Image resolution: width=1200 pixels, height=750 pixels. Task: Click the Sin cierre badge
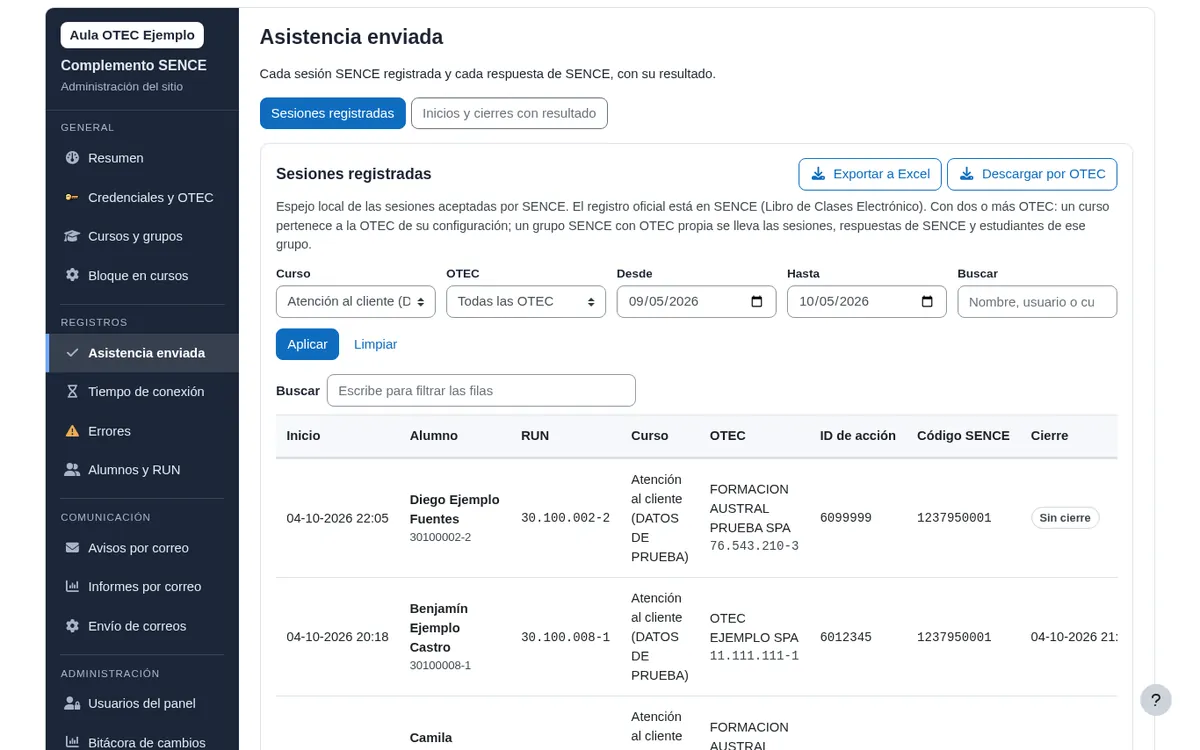pos(1065,518)
